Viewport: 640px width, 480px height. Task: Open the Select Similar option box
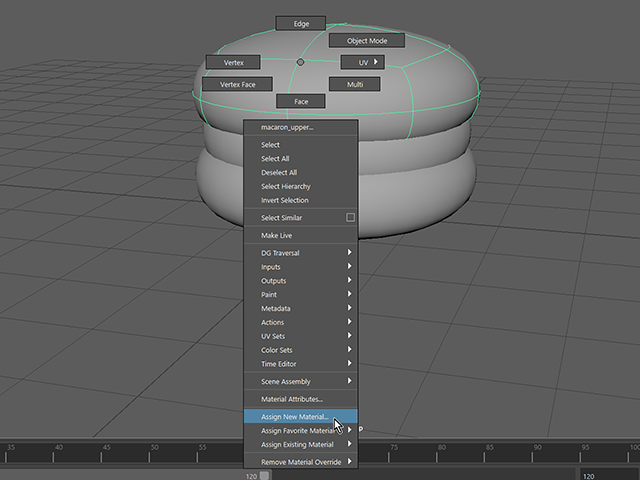pos(350,217)
